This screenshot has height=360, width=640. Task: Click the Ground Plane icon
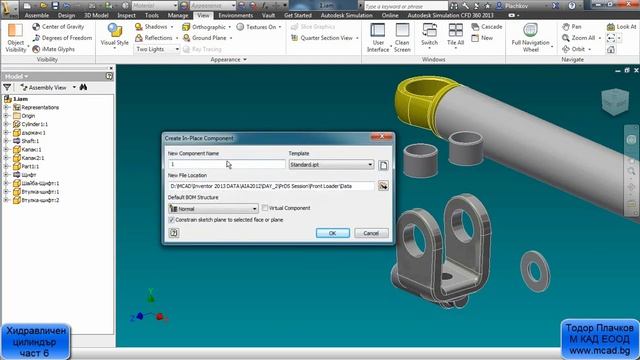pyautogui.click(x=186, y=38)
